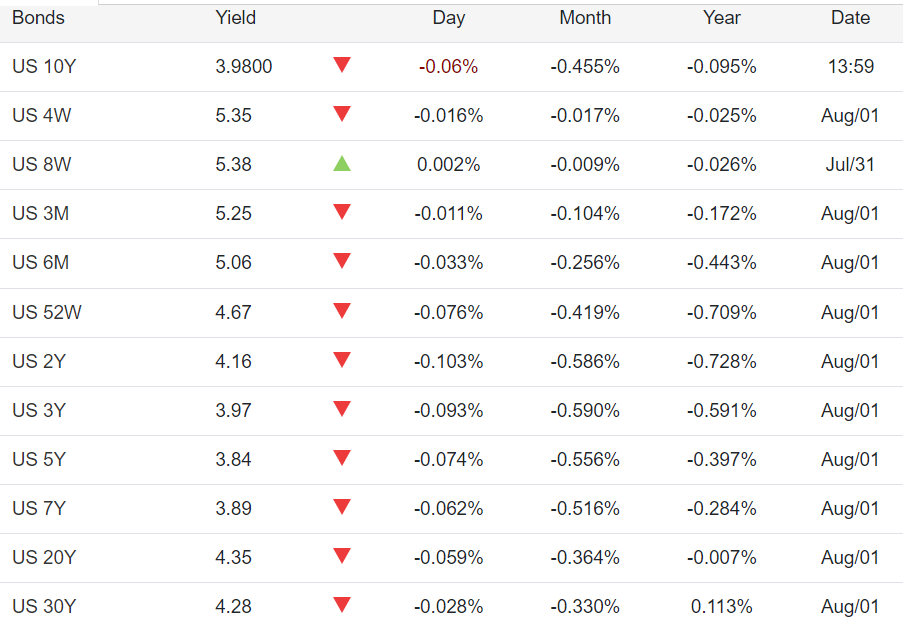Click the red -0.06% day change
The height and width of the screenshot is (631, 903).
click(448, 66)
